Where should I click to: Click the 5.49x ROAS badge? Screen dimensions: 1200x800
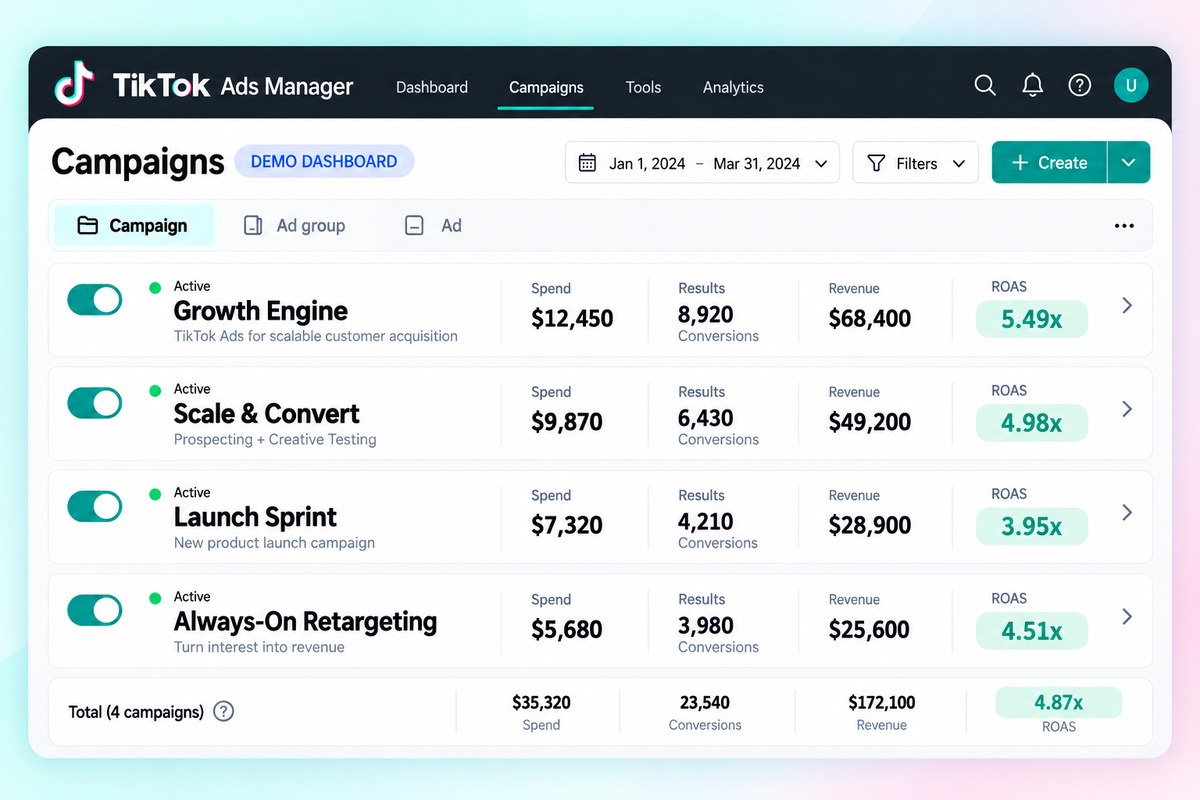pos(1032,319)
